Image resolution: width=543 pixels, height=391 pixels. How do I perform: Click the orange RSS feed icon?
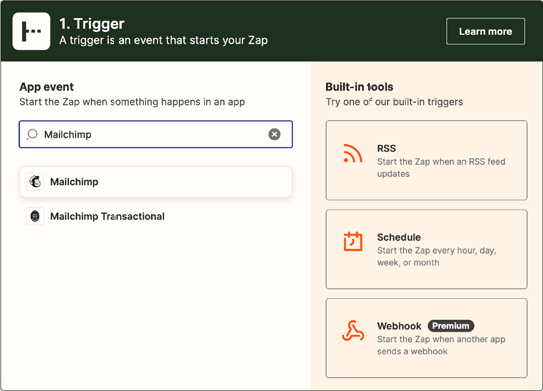point(353,153)
